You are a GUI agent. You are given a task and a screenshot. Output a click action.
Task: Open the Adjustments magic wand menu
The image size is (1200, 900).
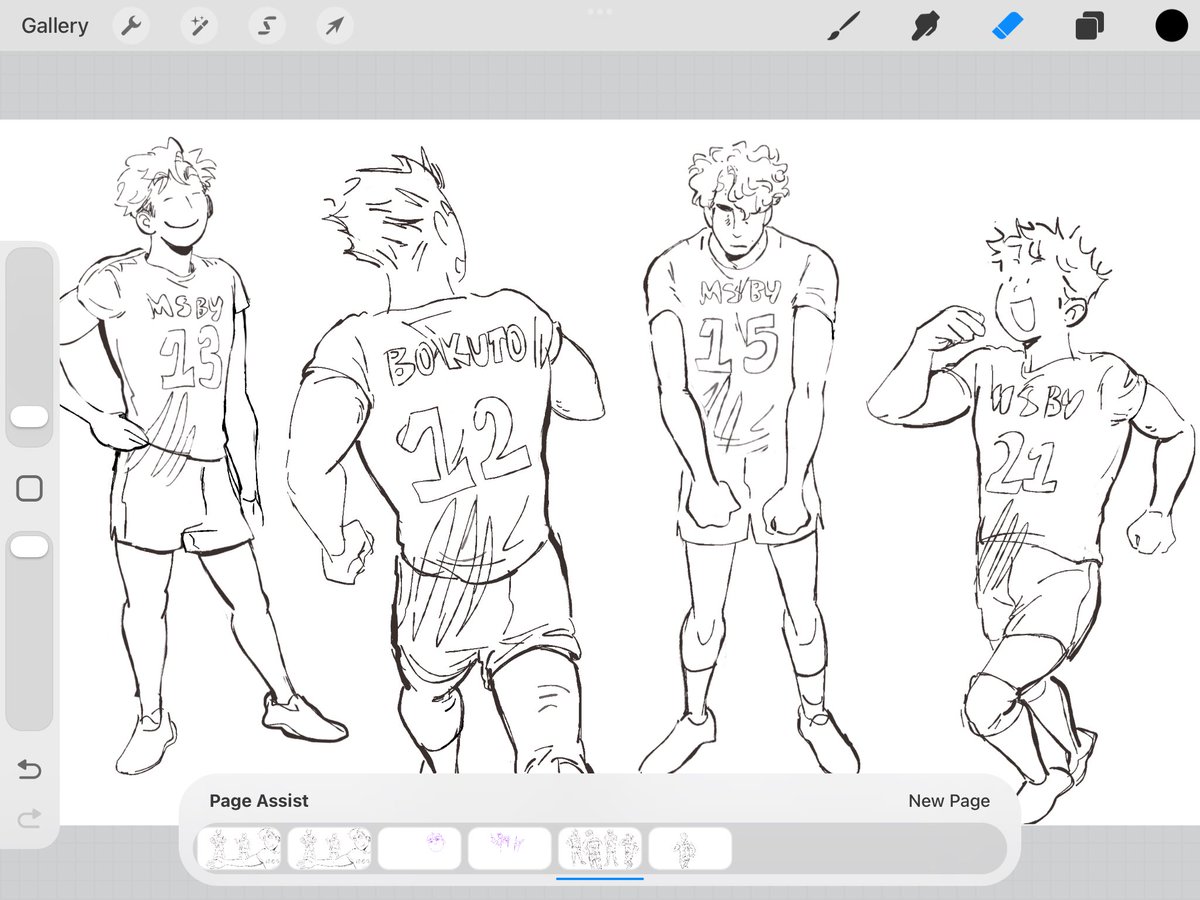click(199, 26)
